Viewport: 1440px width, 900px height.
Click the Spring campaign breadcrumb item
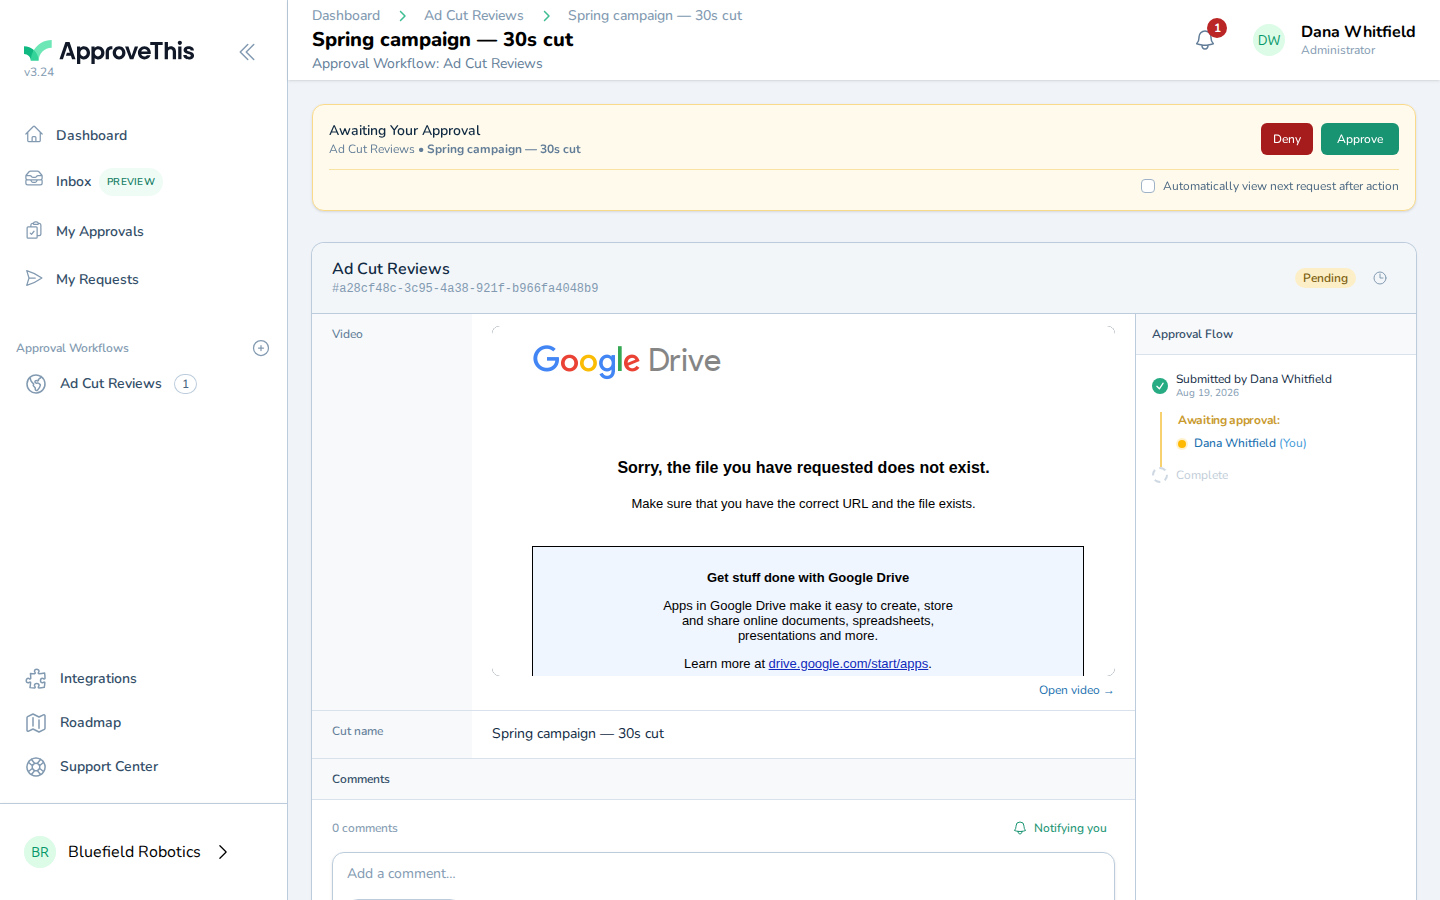[655, 15]
